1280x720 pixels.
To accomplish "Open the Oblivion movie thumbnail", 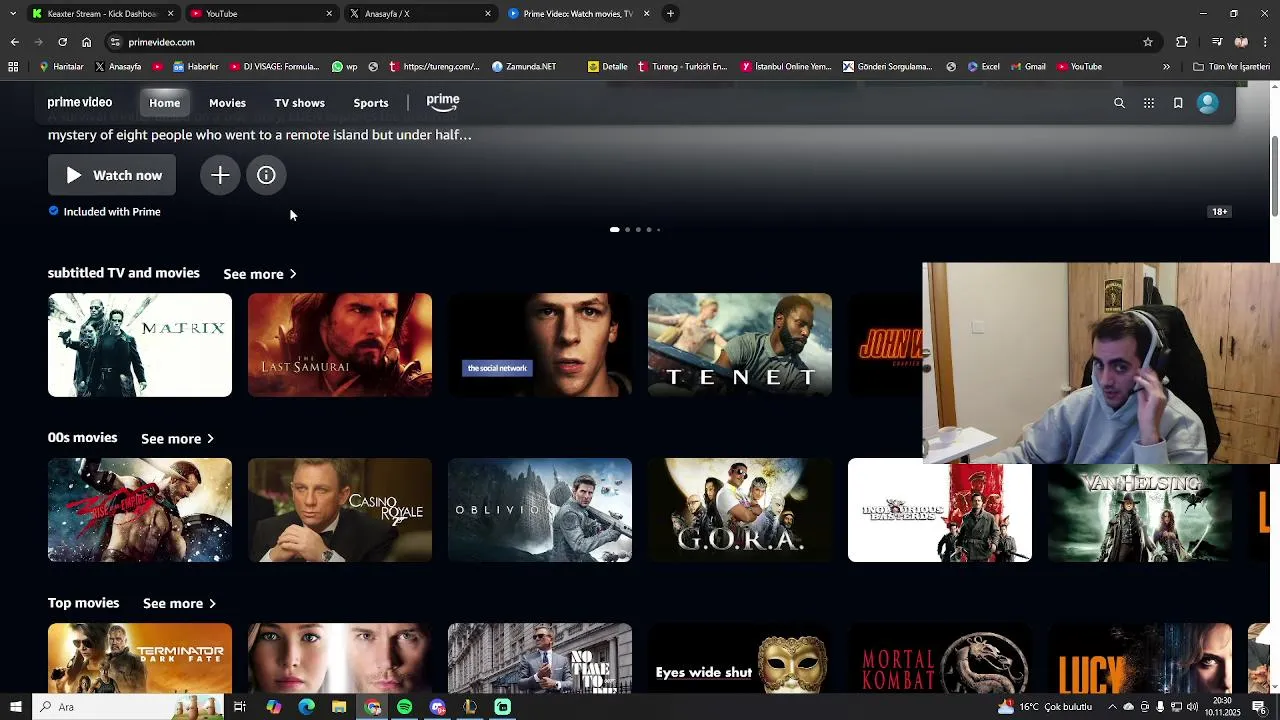I will (540, 510).
